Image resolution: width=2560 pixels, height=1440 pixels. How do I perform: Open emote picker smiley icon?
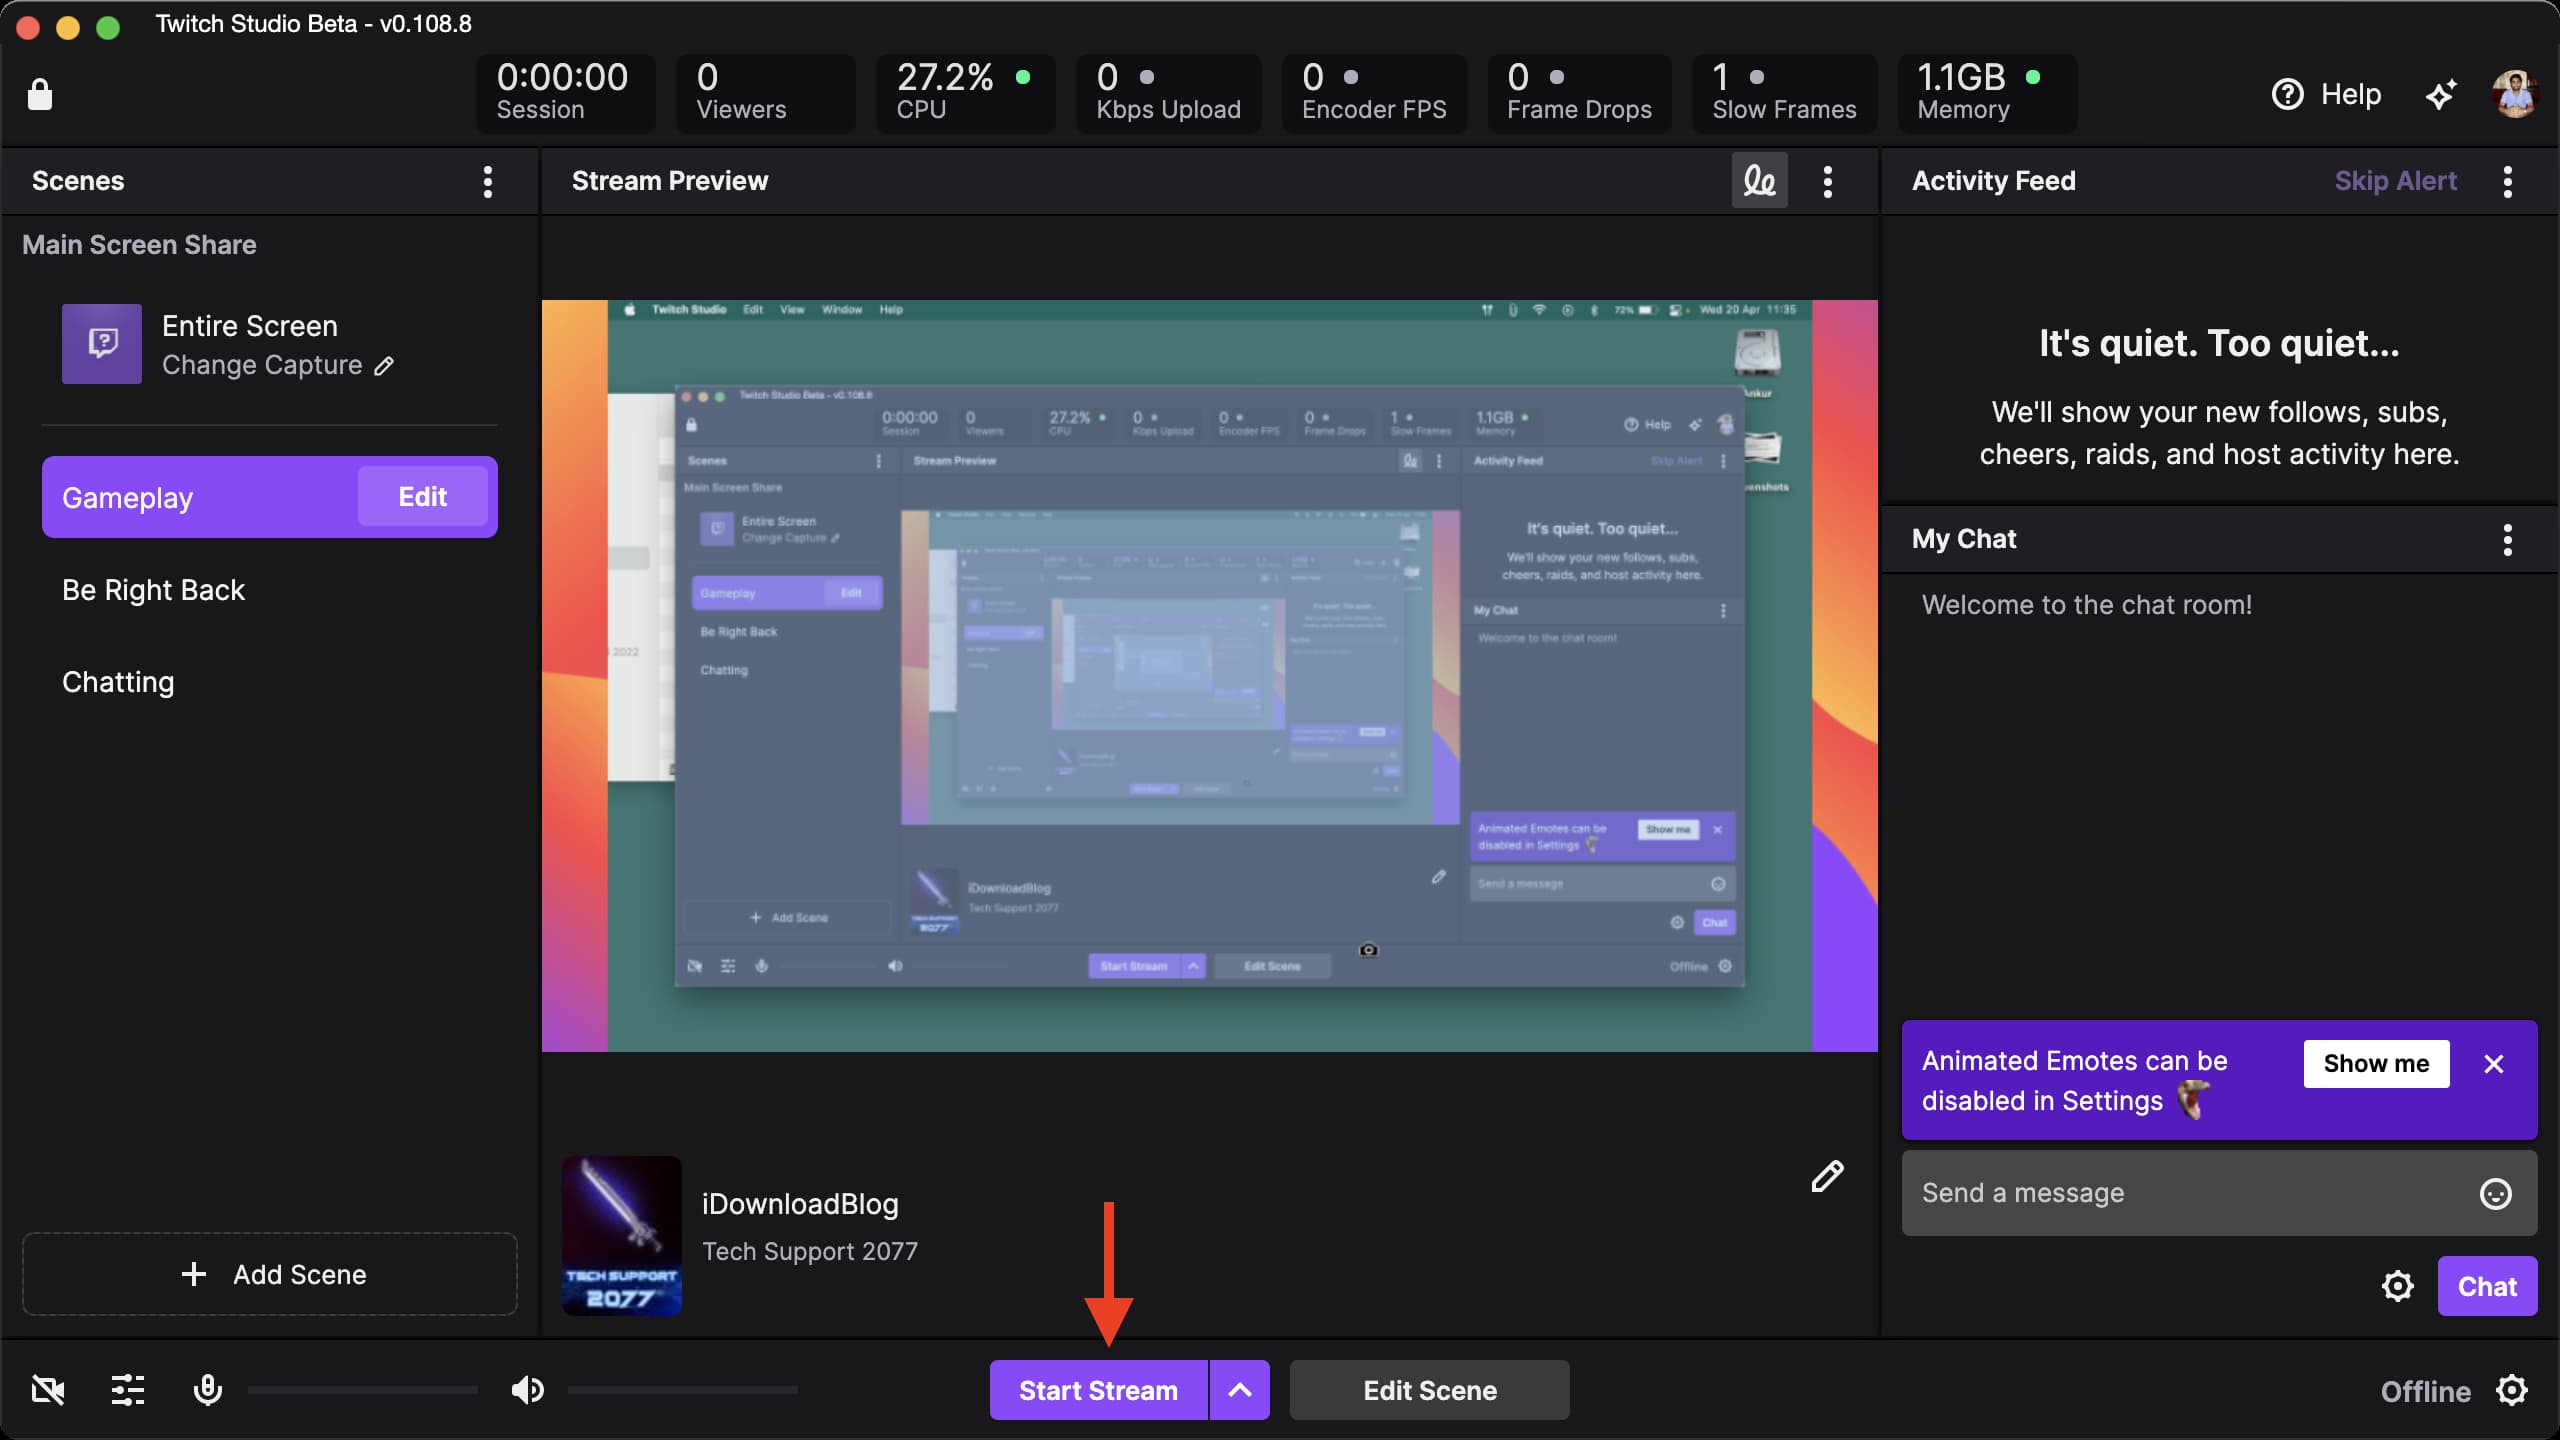(2496, 1193)
